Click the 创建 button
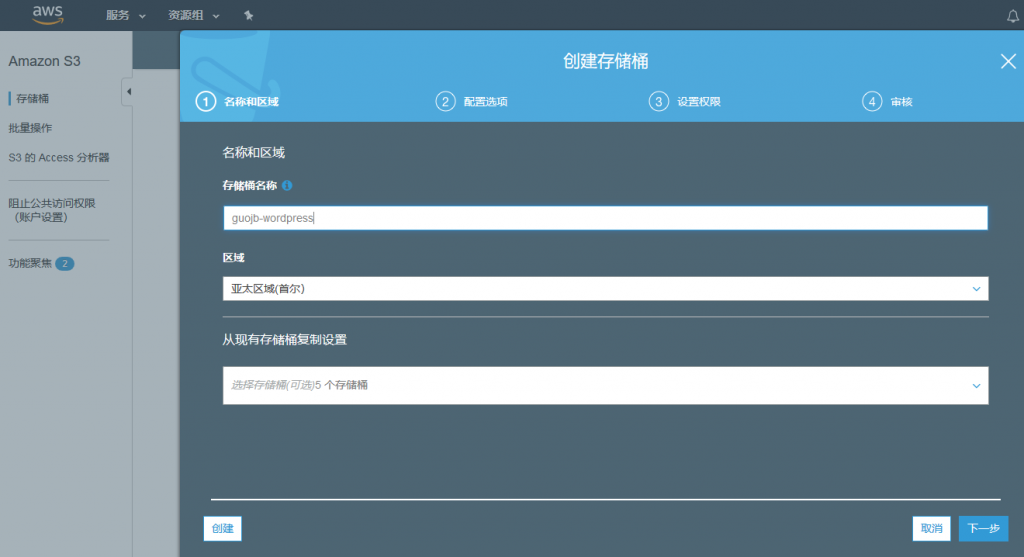1024x557 pixels. tap(223, 528)
